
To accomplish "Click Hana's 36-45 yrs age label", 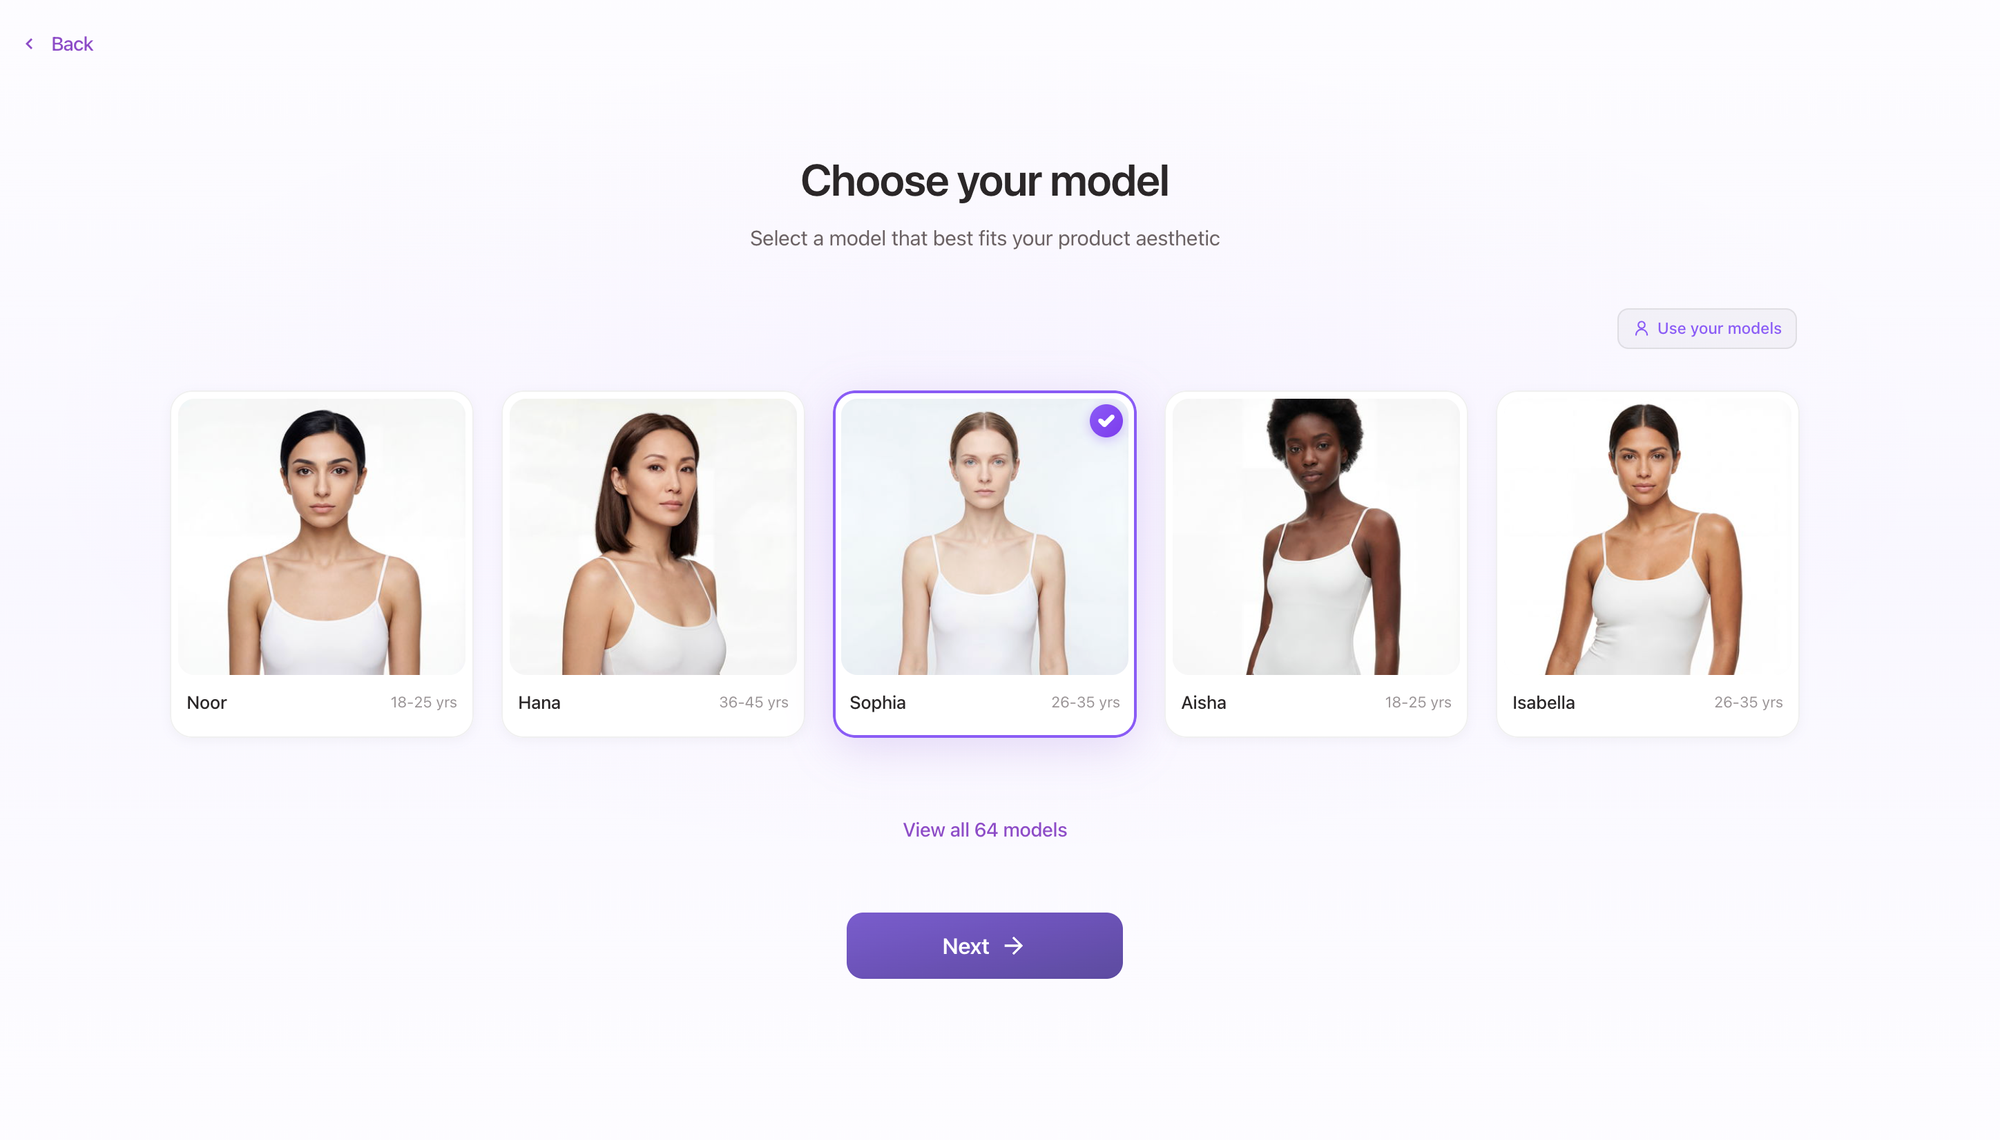I will point(754,703).
